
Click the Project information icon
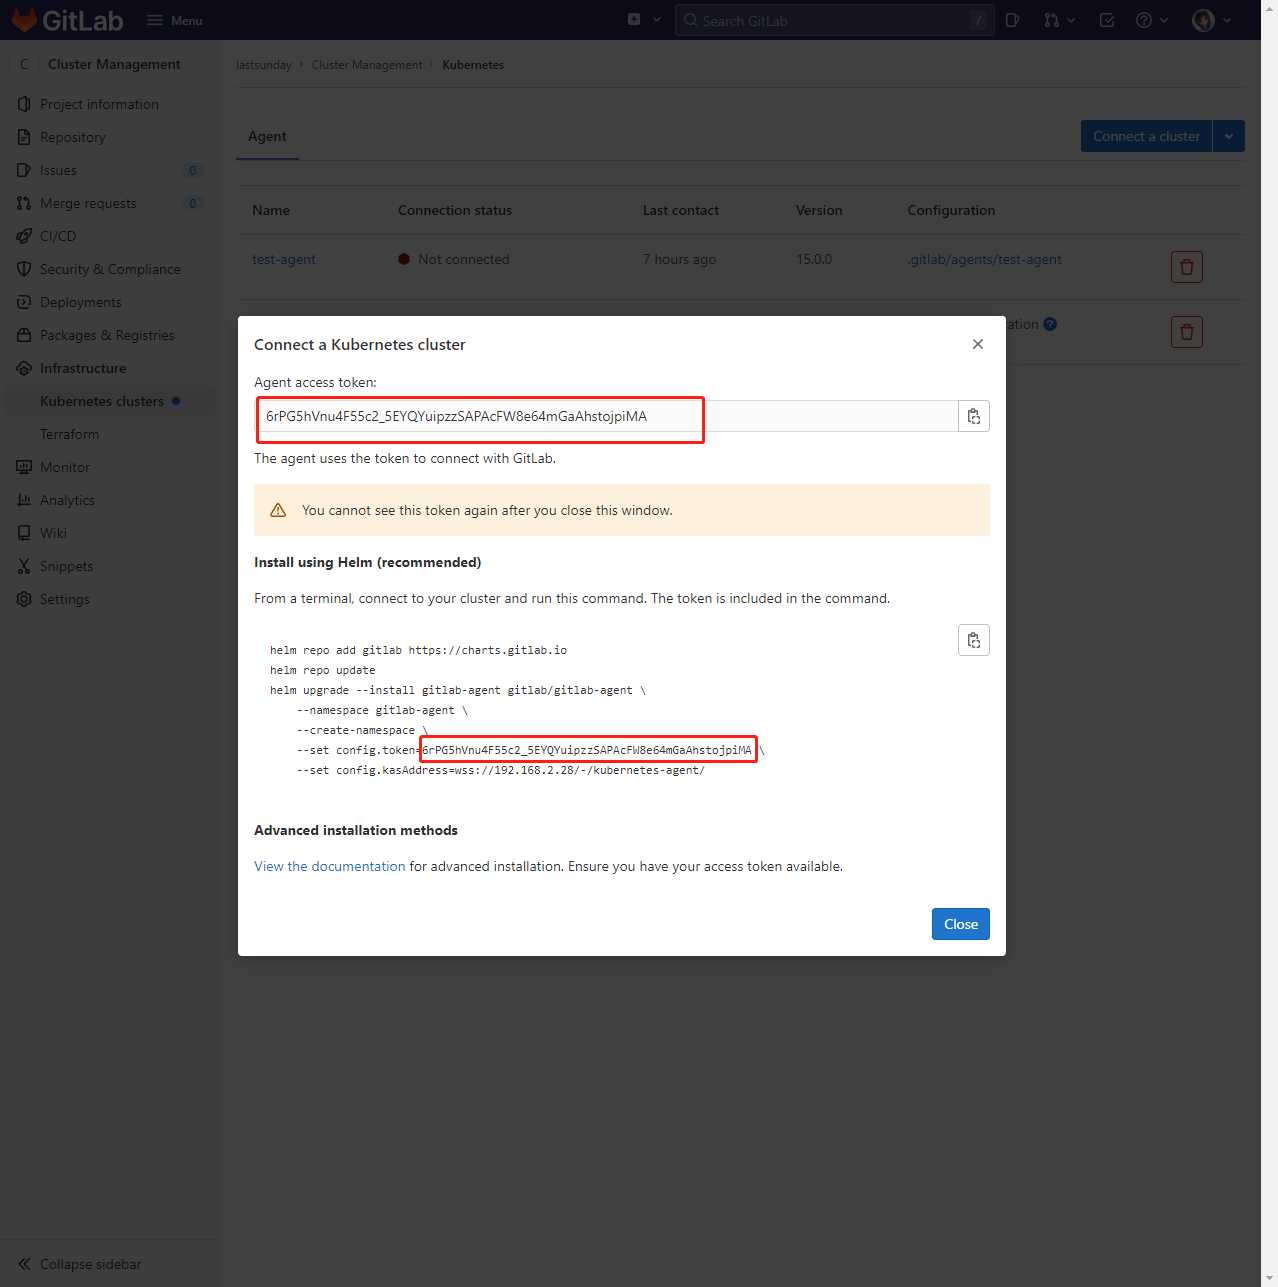coord(24,104)
